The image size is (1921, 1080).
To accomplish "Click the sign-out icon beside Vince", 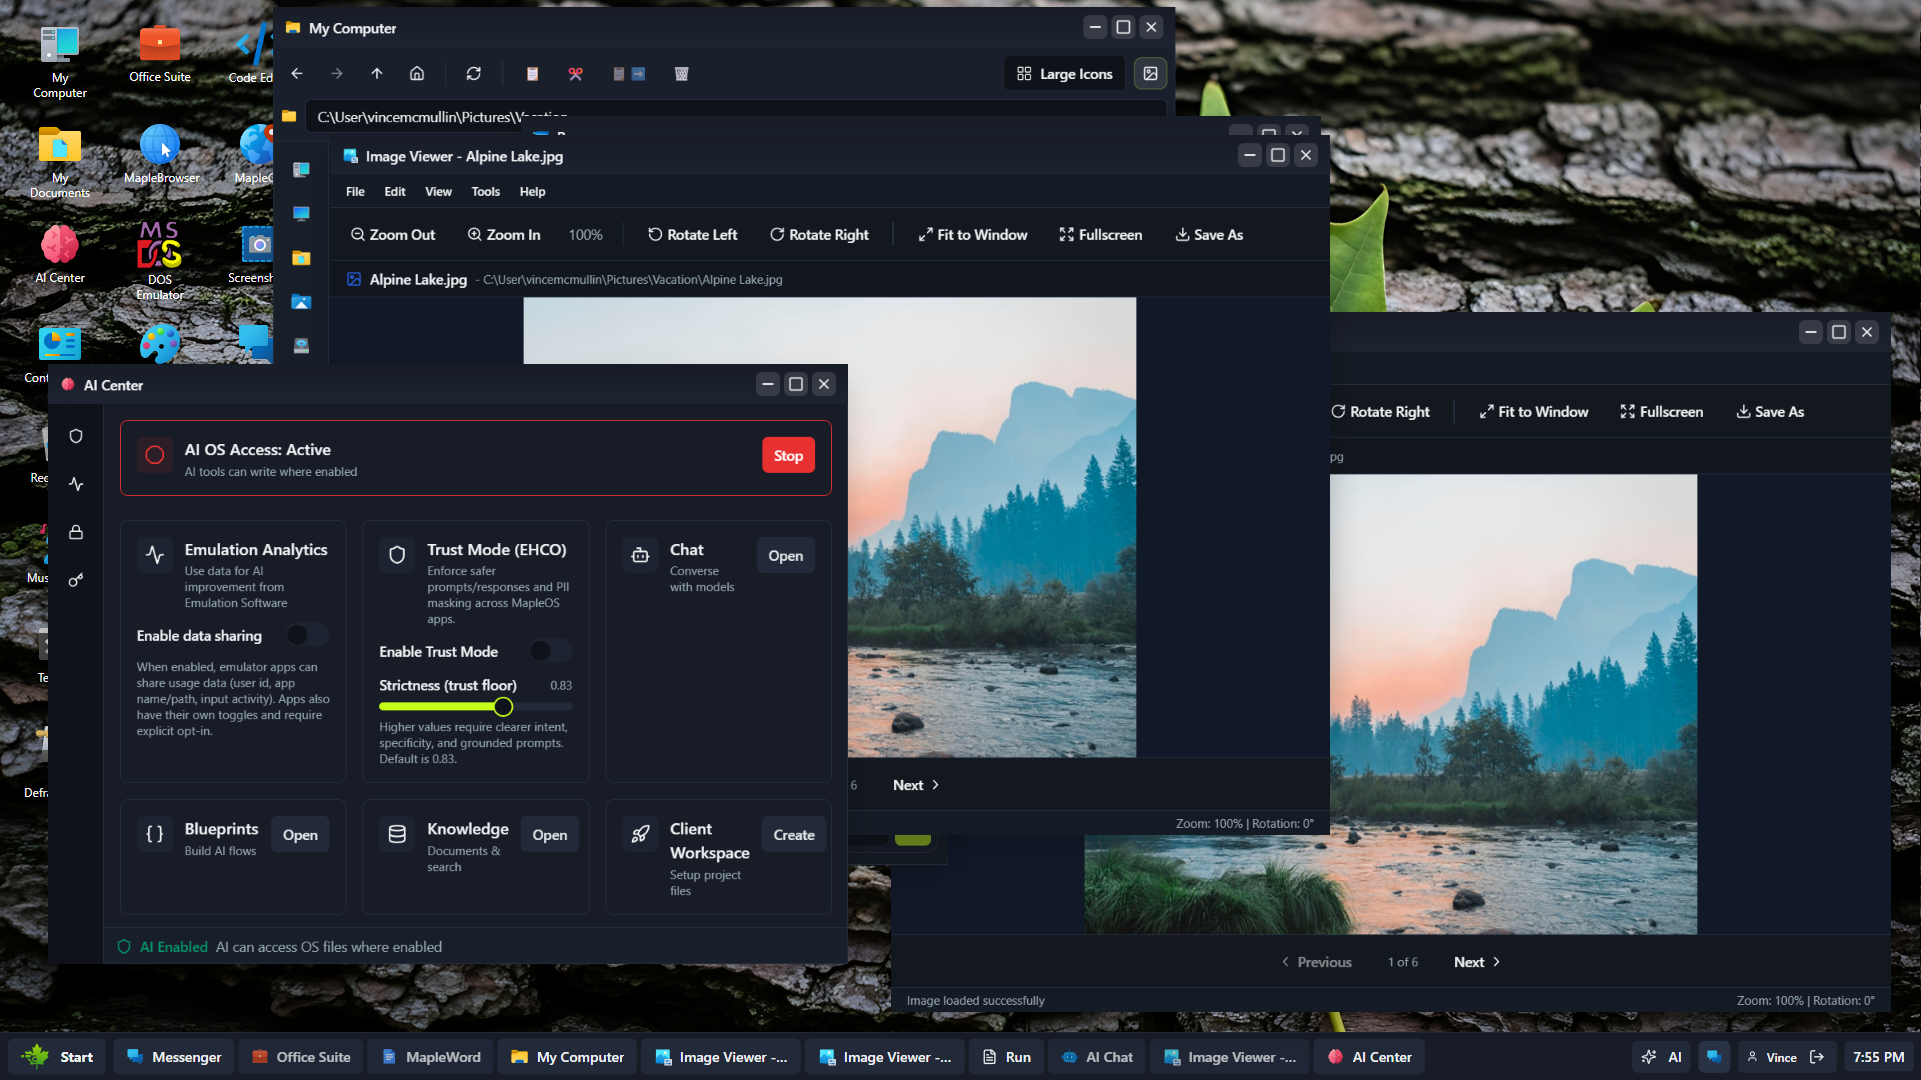I will 1817,1057.
